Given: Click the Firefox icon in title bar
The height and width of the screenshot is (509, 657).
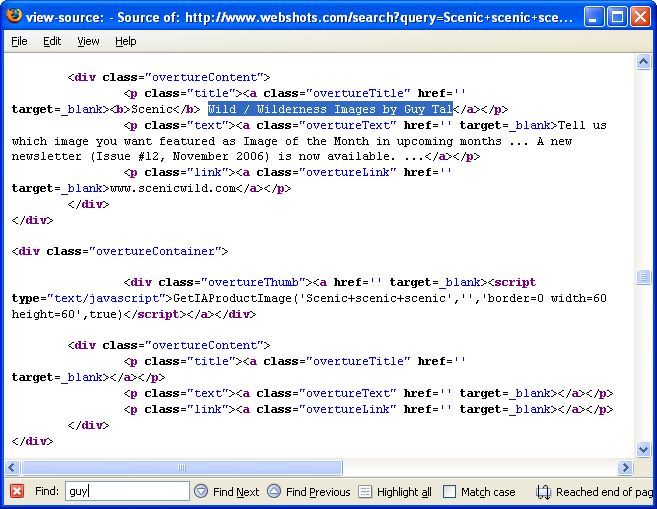Looking at the screenshot, I should [x=14, y=16].
